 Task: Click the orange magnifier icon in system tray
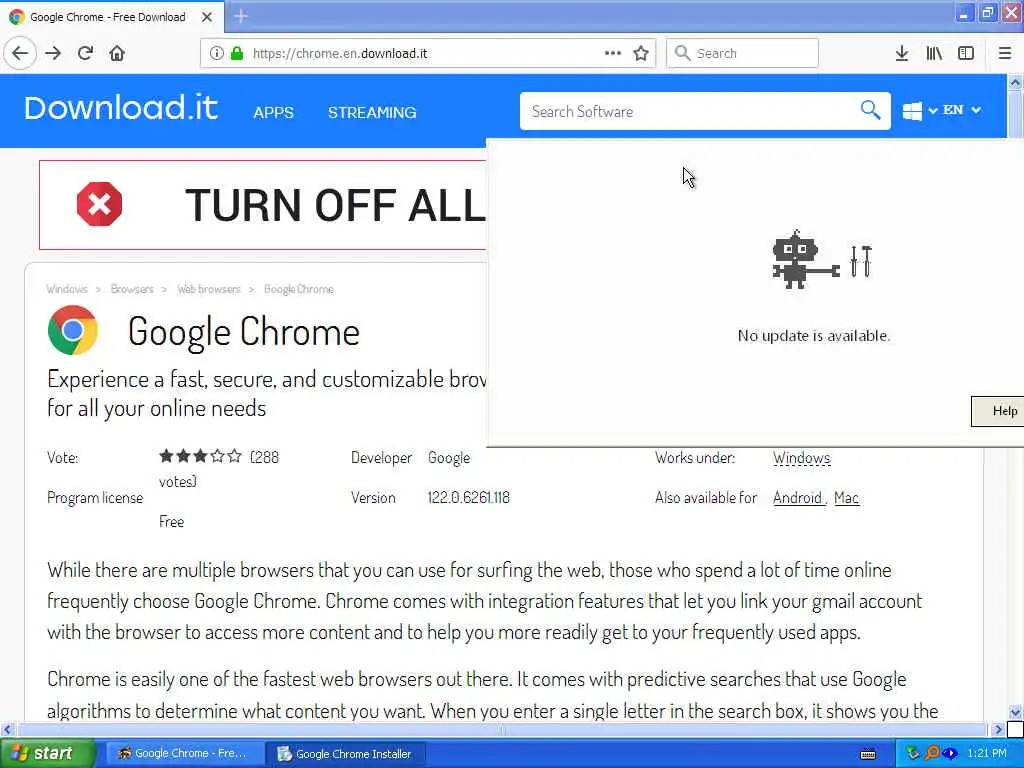pyautogui.click(x=932, y=754)
